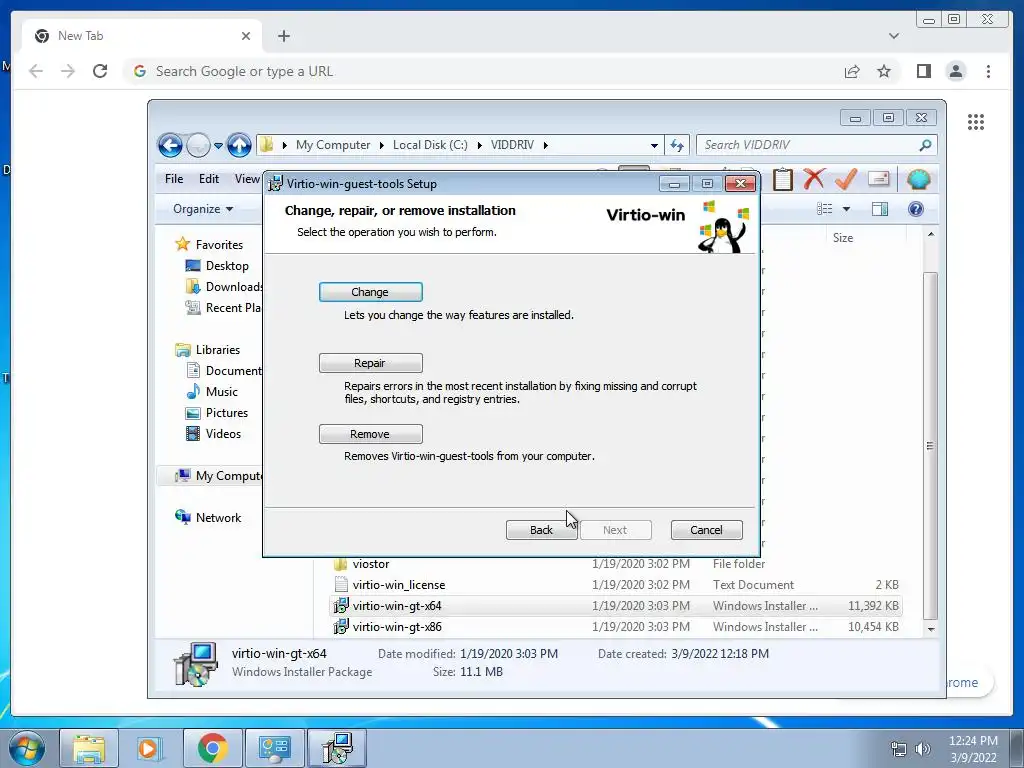
Task: Select Downloads in the navigation pane
Action: [x=223, y=287]
